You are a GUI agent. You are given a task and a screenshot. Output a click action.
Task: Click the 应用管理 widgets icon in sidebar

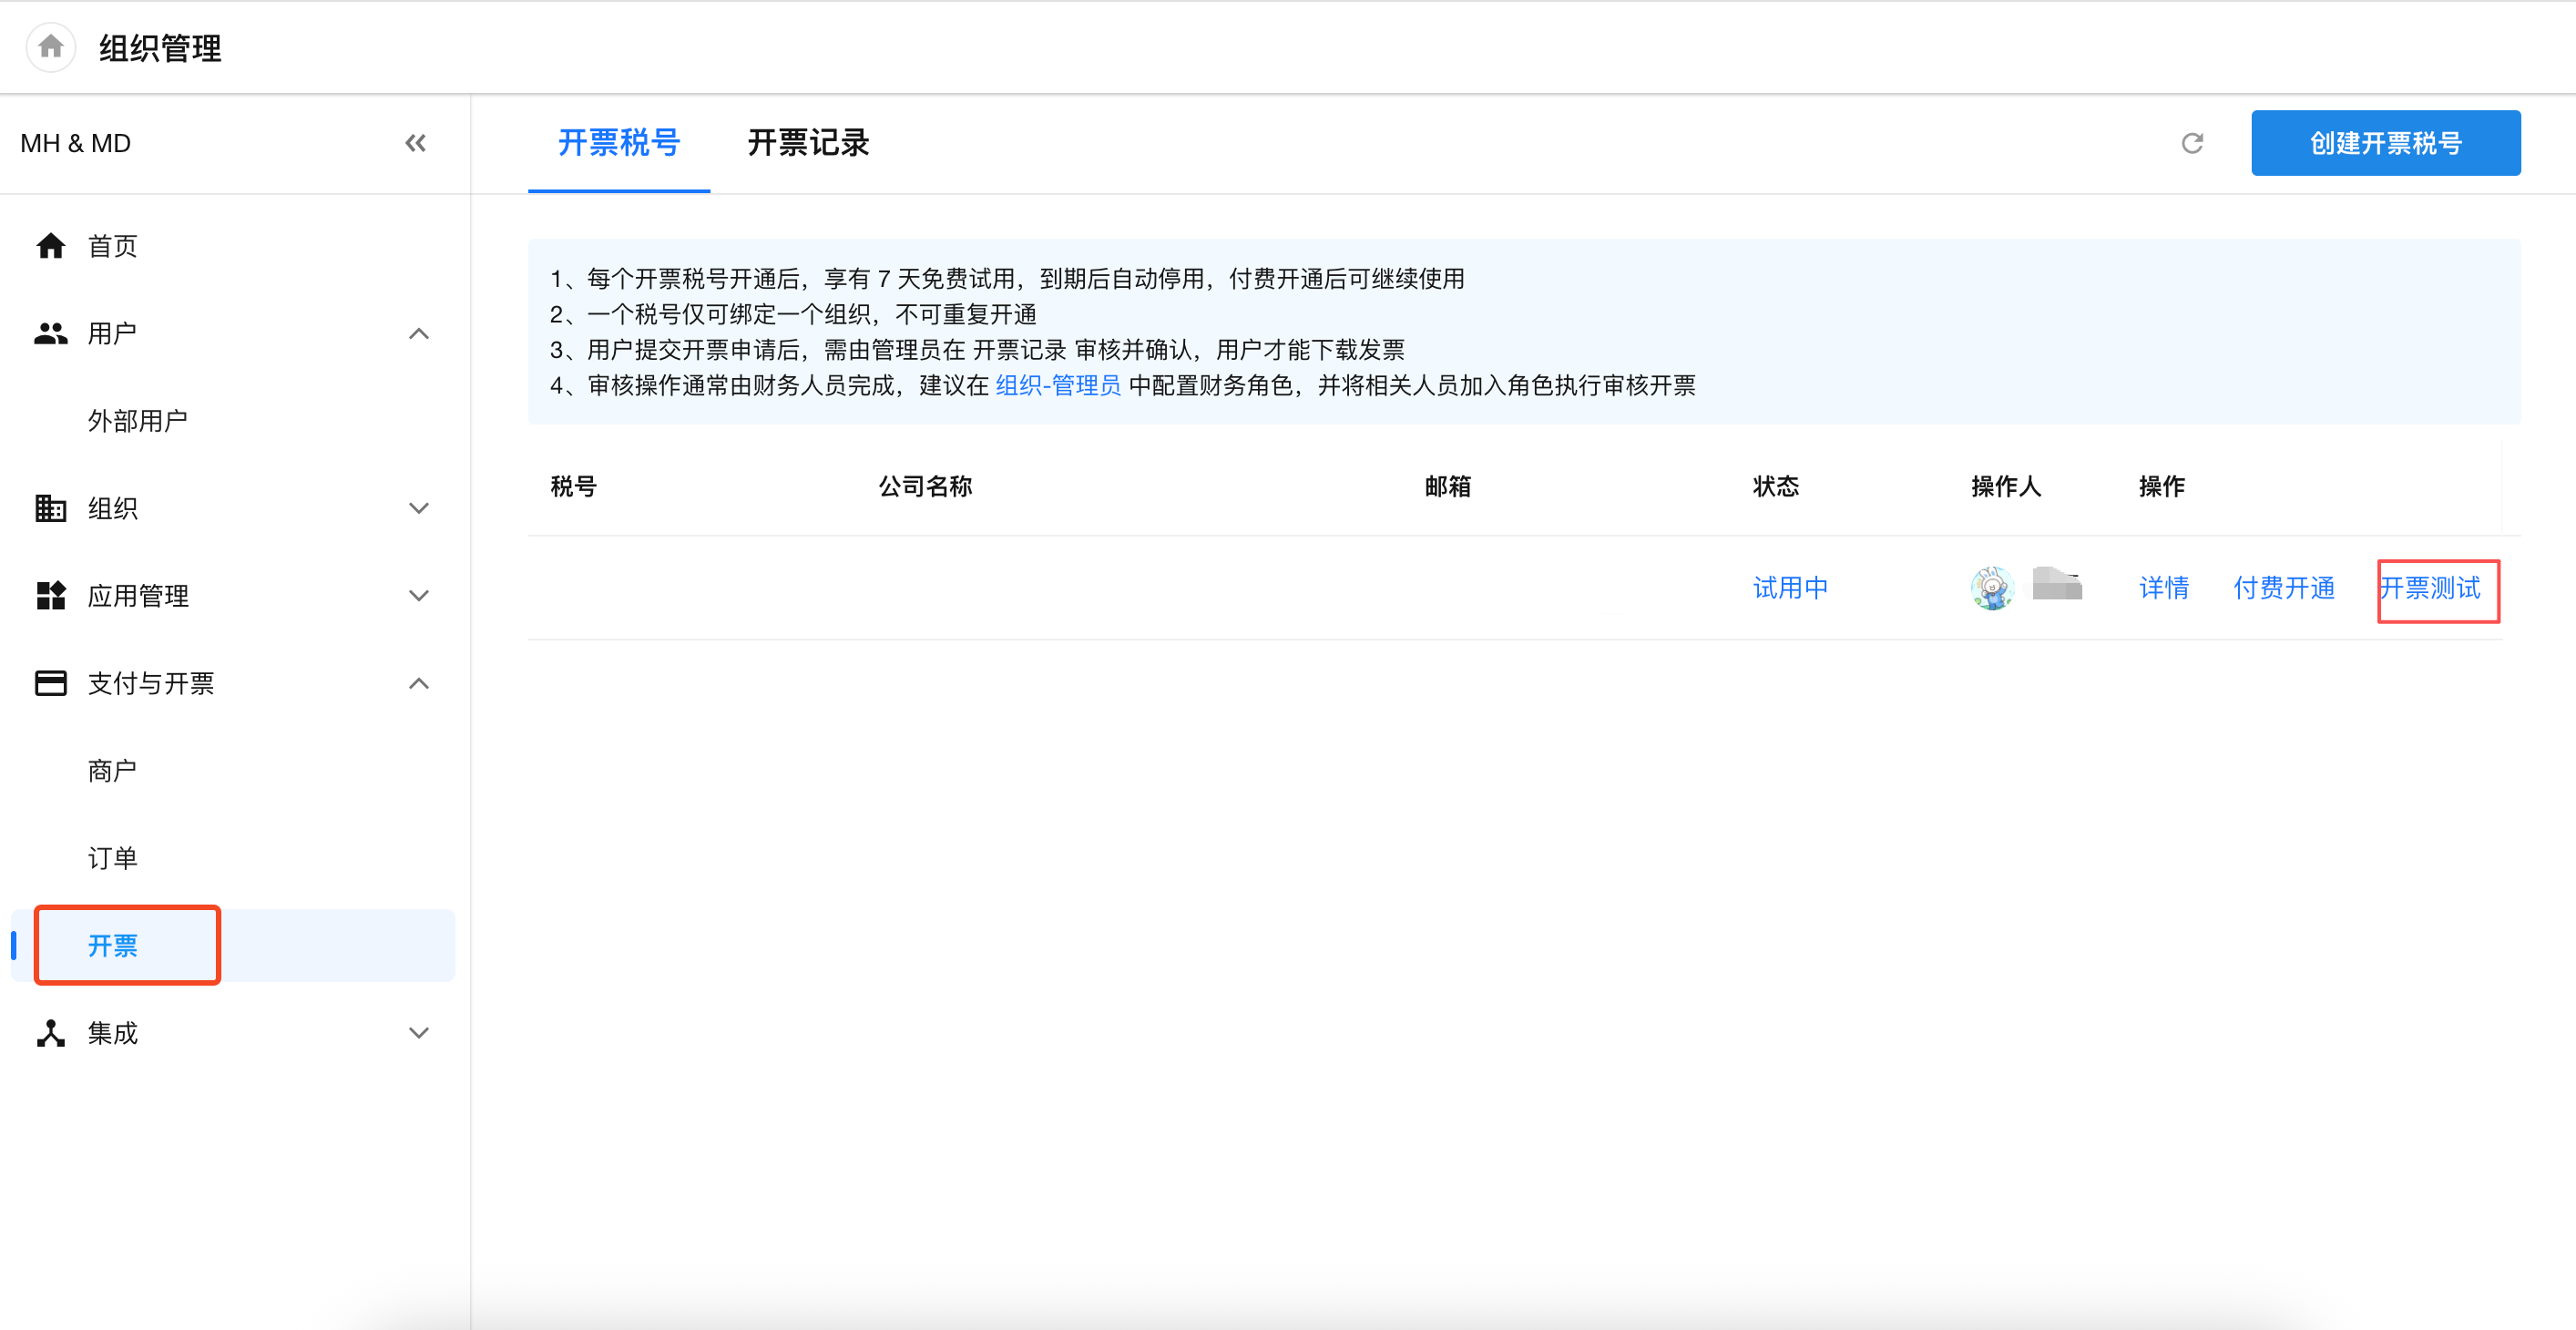pos(51,596)
